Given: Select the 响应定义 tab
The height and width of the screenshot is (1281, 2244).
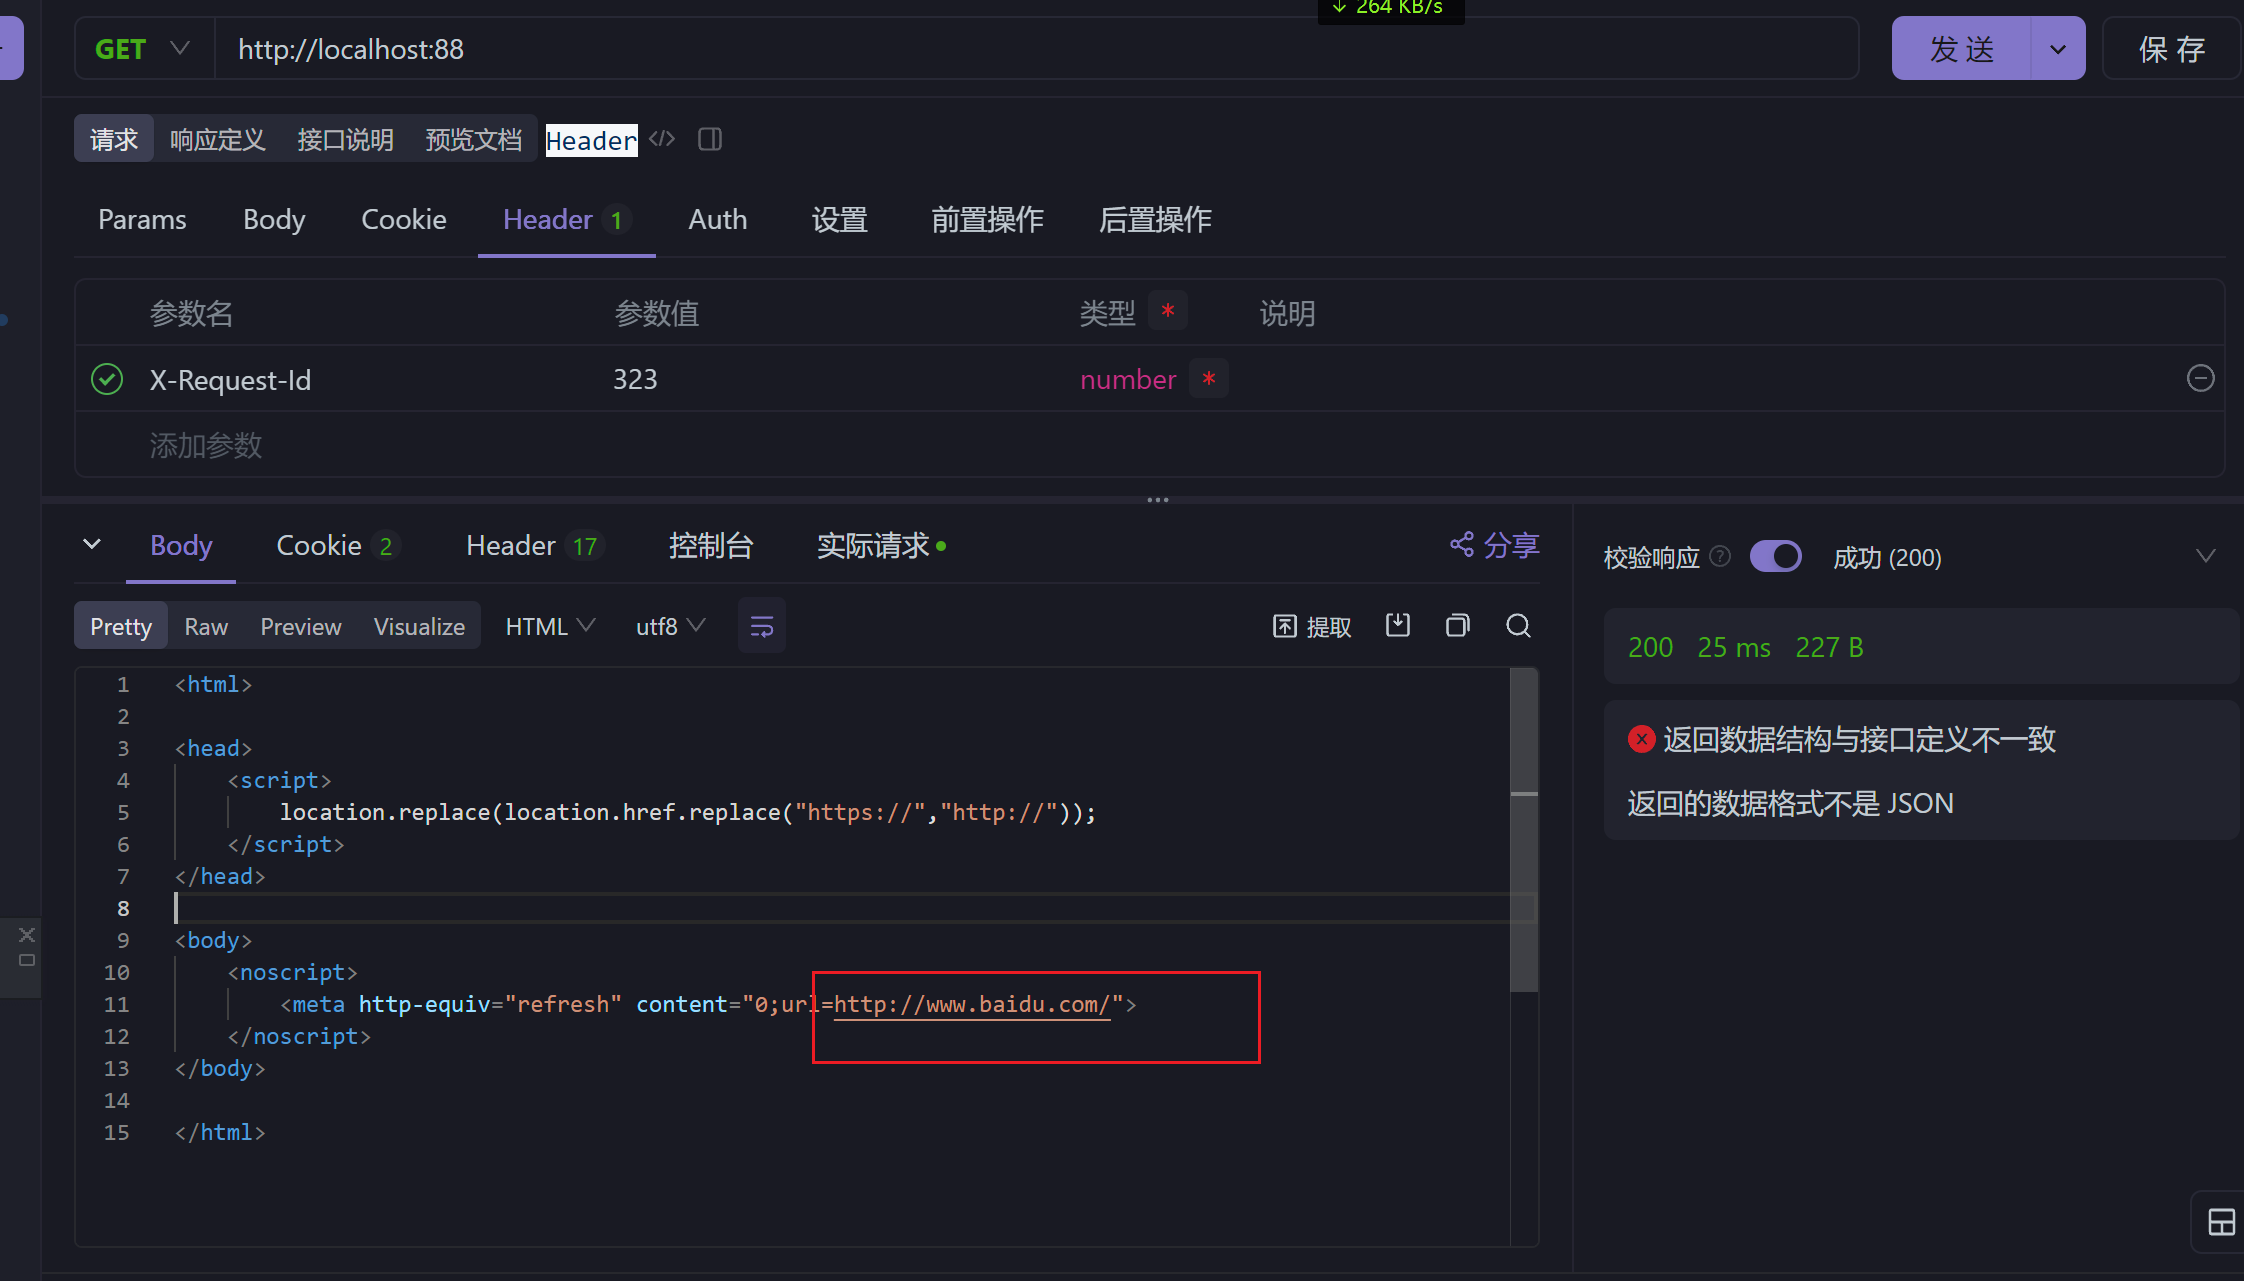Looking at the screenshot, I should coord(218,139).
